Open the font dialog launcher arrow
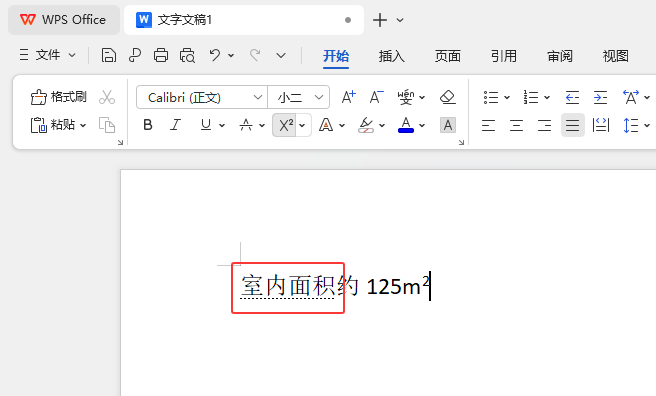Screen dimensions: 656x396 [461, 143]
